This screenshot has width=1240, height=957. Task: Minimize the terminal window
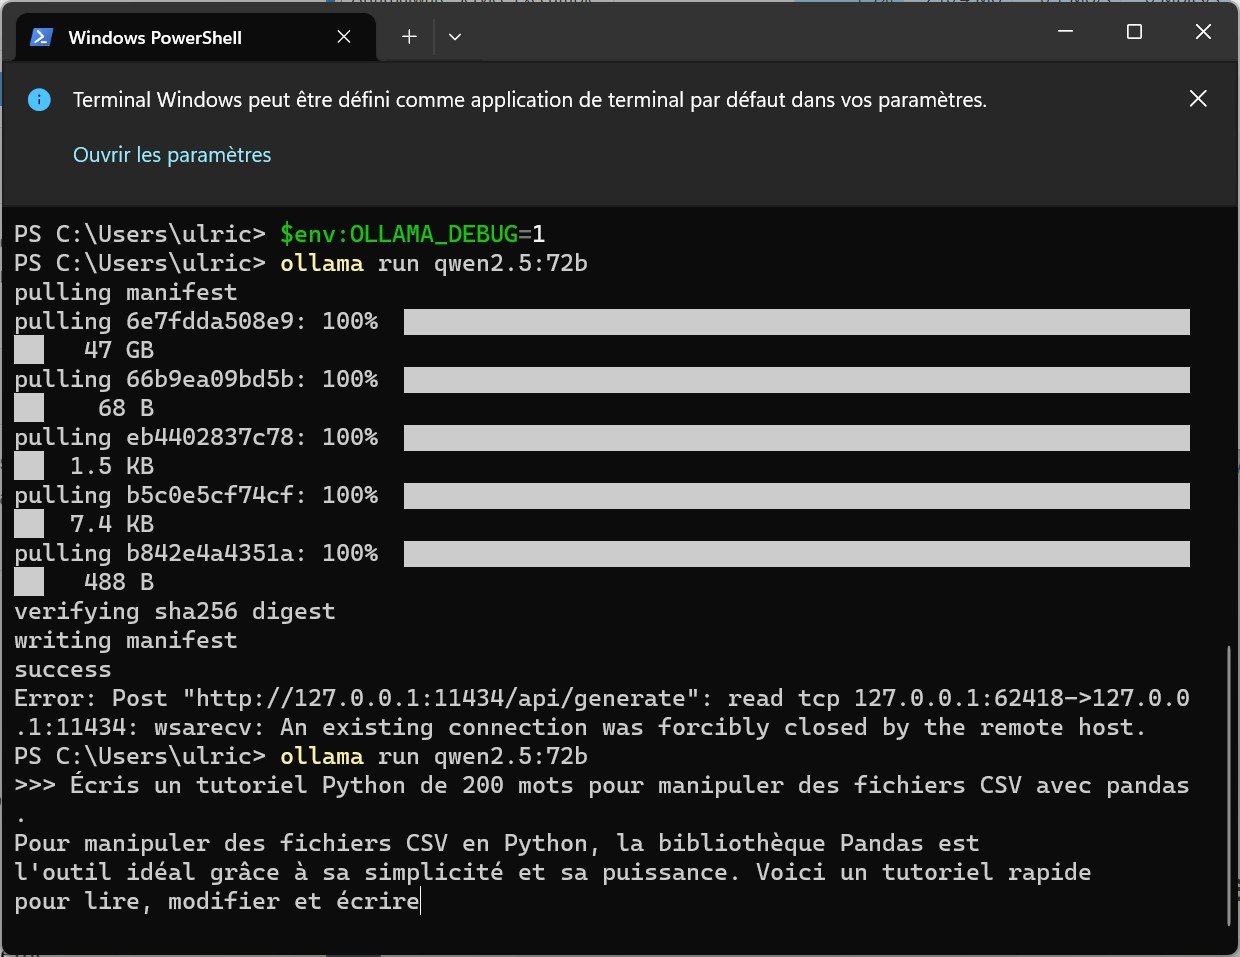pyautogui.click(x=1065, y=32)
